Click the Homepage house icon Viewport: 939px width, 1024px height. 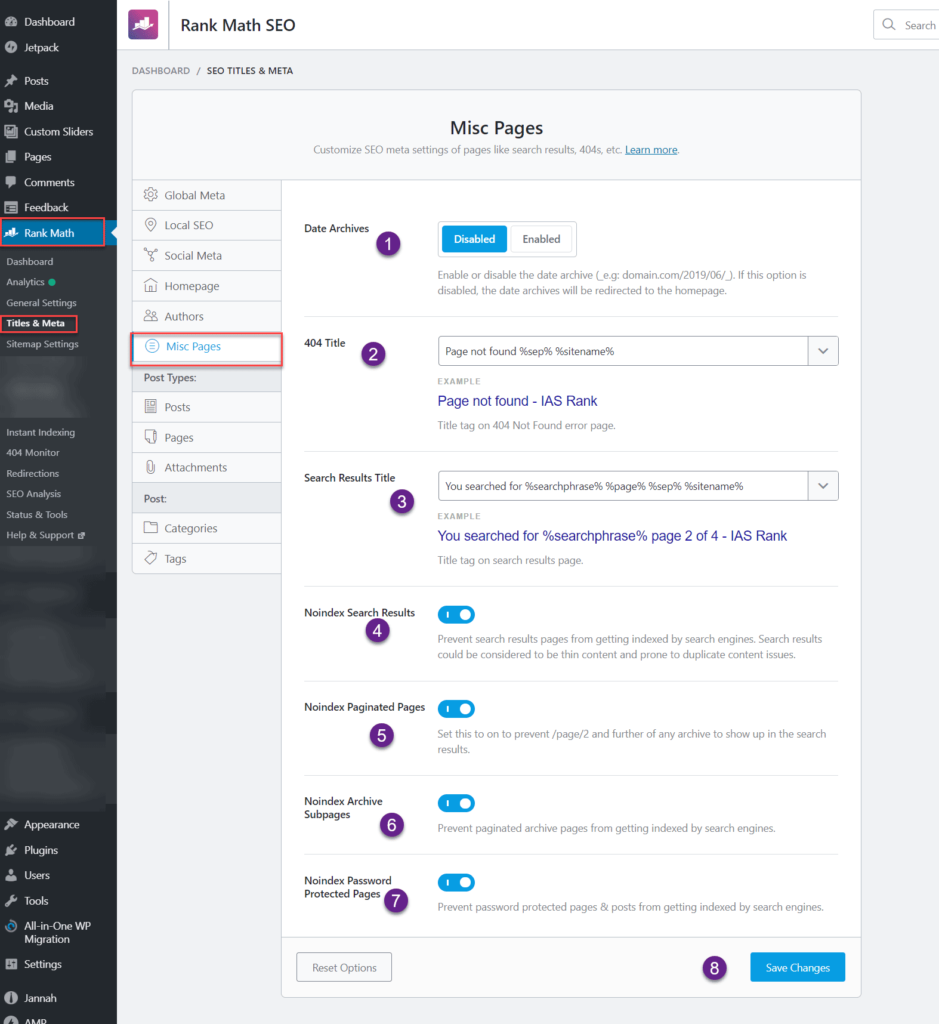151,285
